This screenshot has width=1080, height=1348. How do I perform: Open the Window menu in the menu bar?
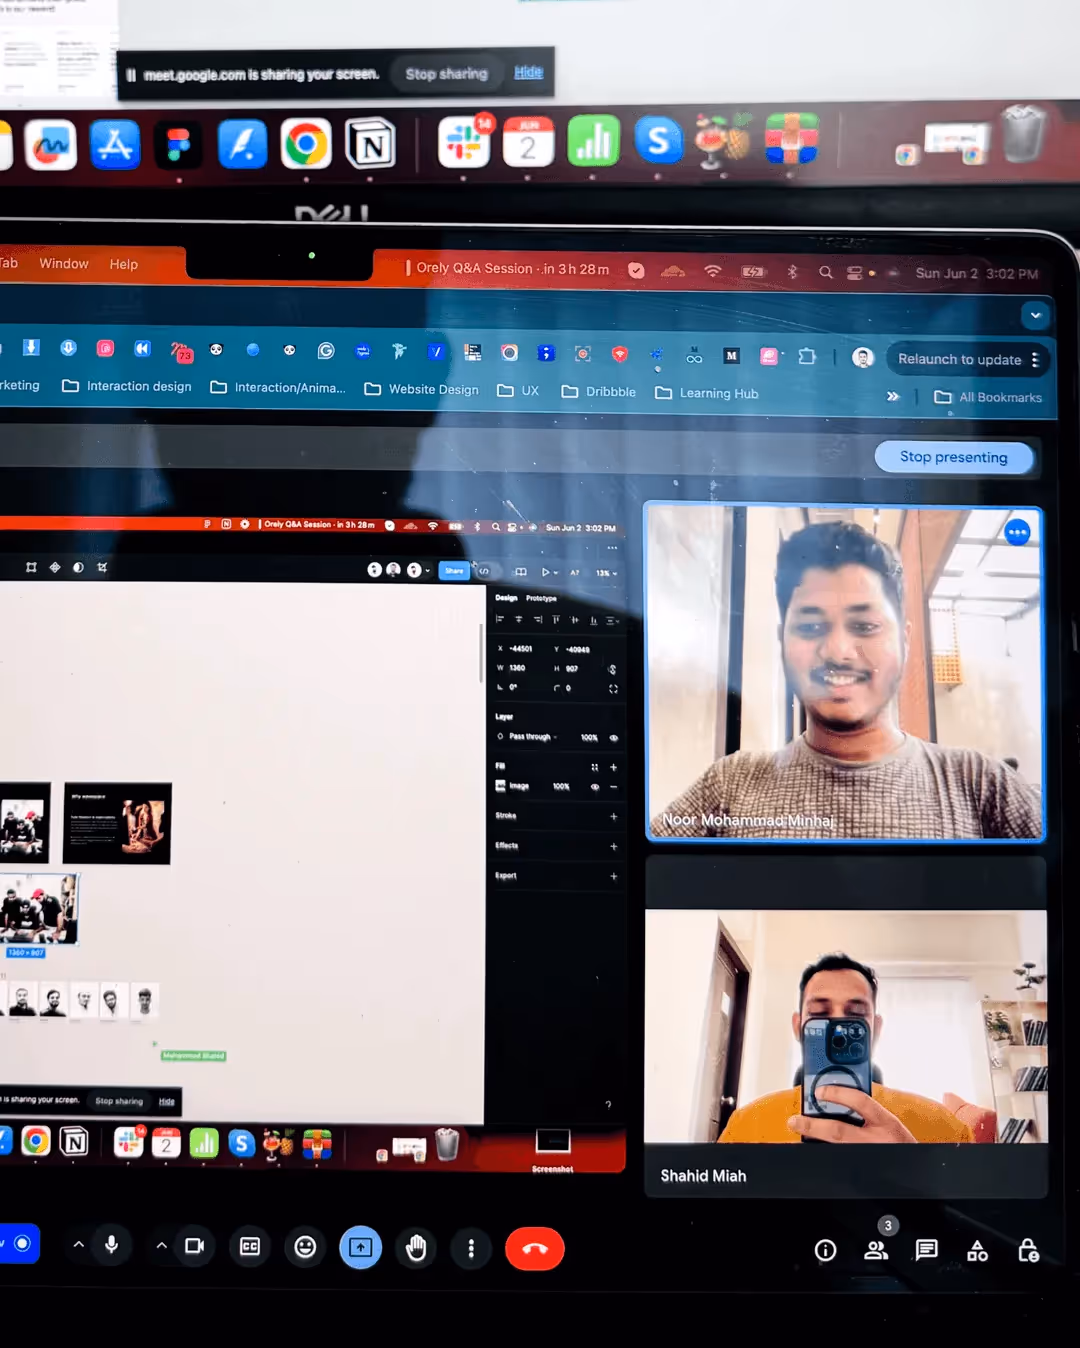pyautogui.click(x=63, y=263)
